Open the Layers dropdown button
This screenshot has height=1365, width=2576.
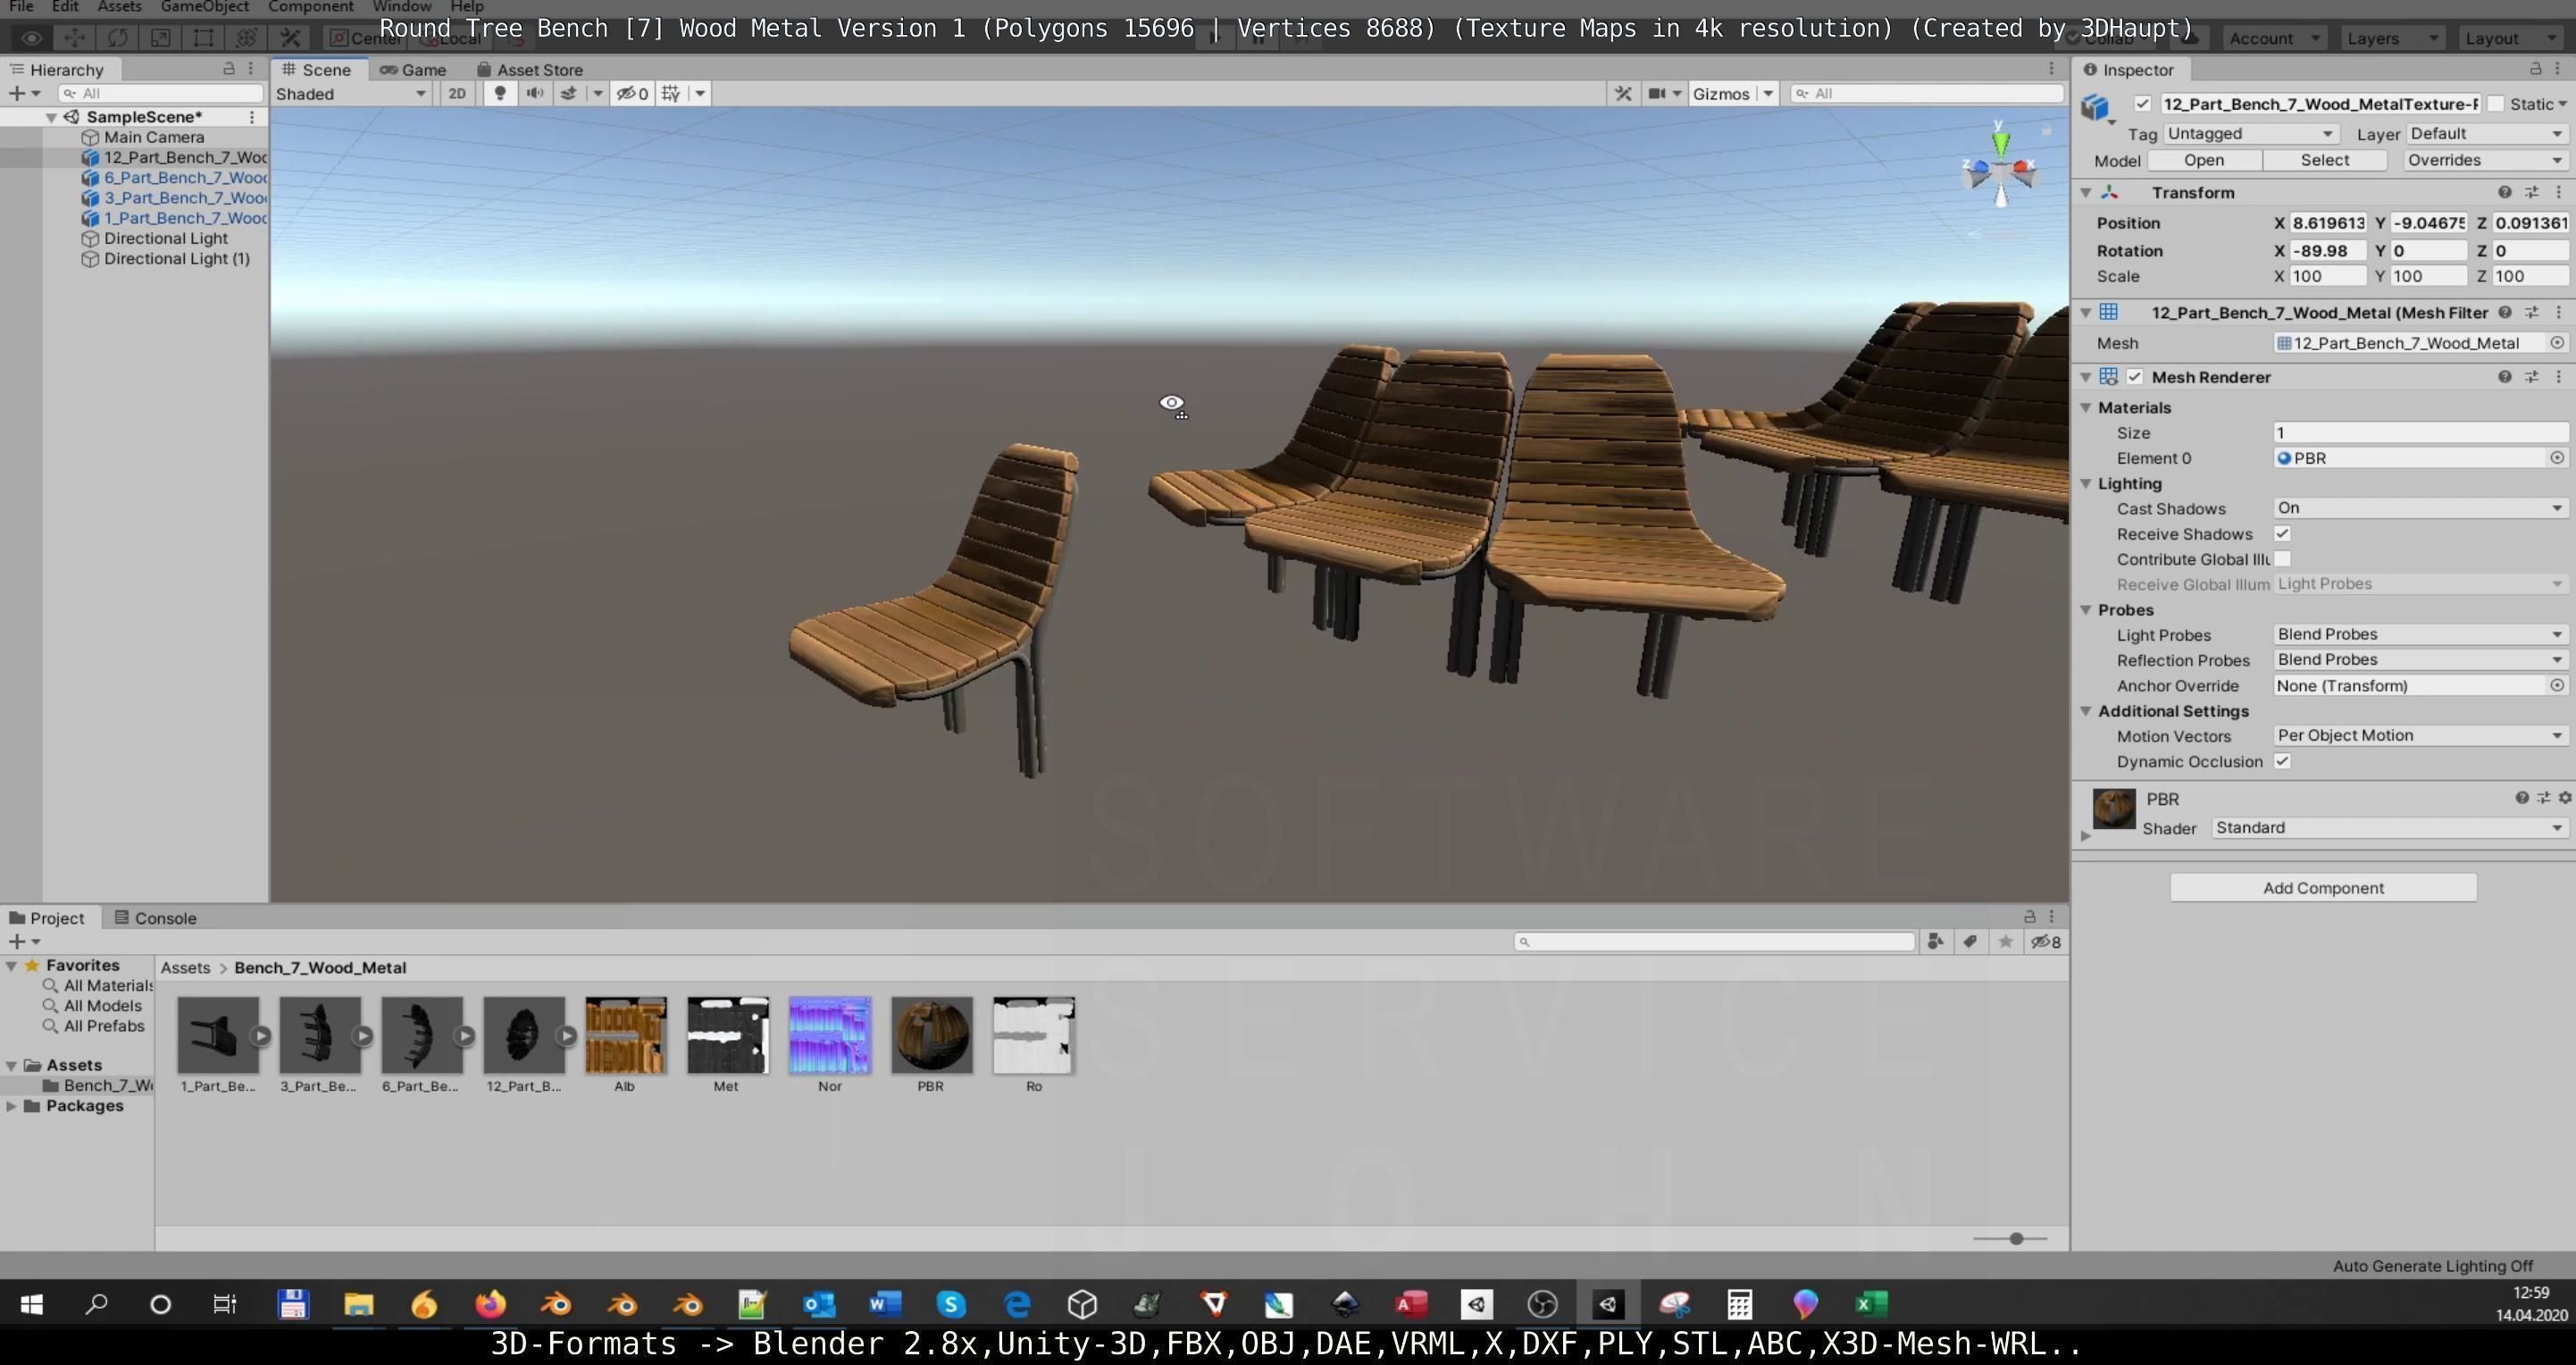point(2393,38)
